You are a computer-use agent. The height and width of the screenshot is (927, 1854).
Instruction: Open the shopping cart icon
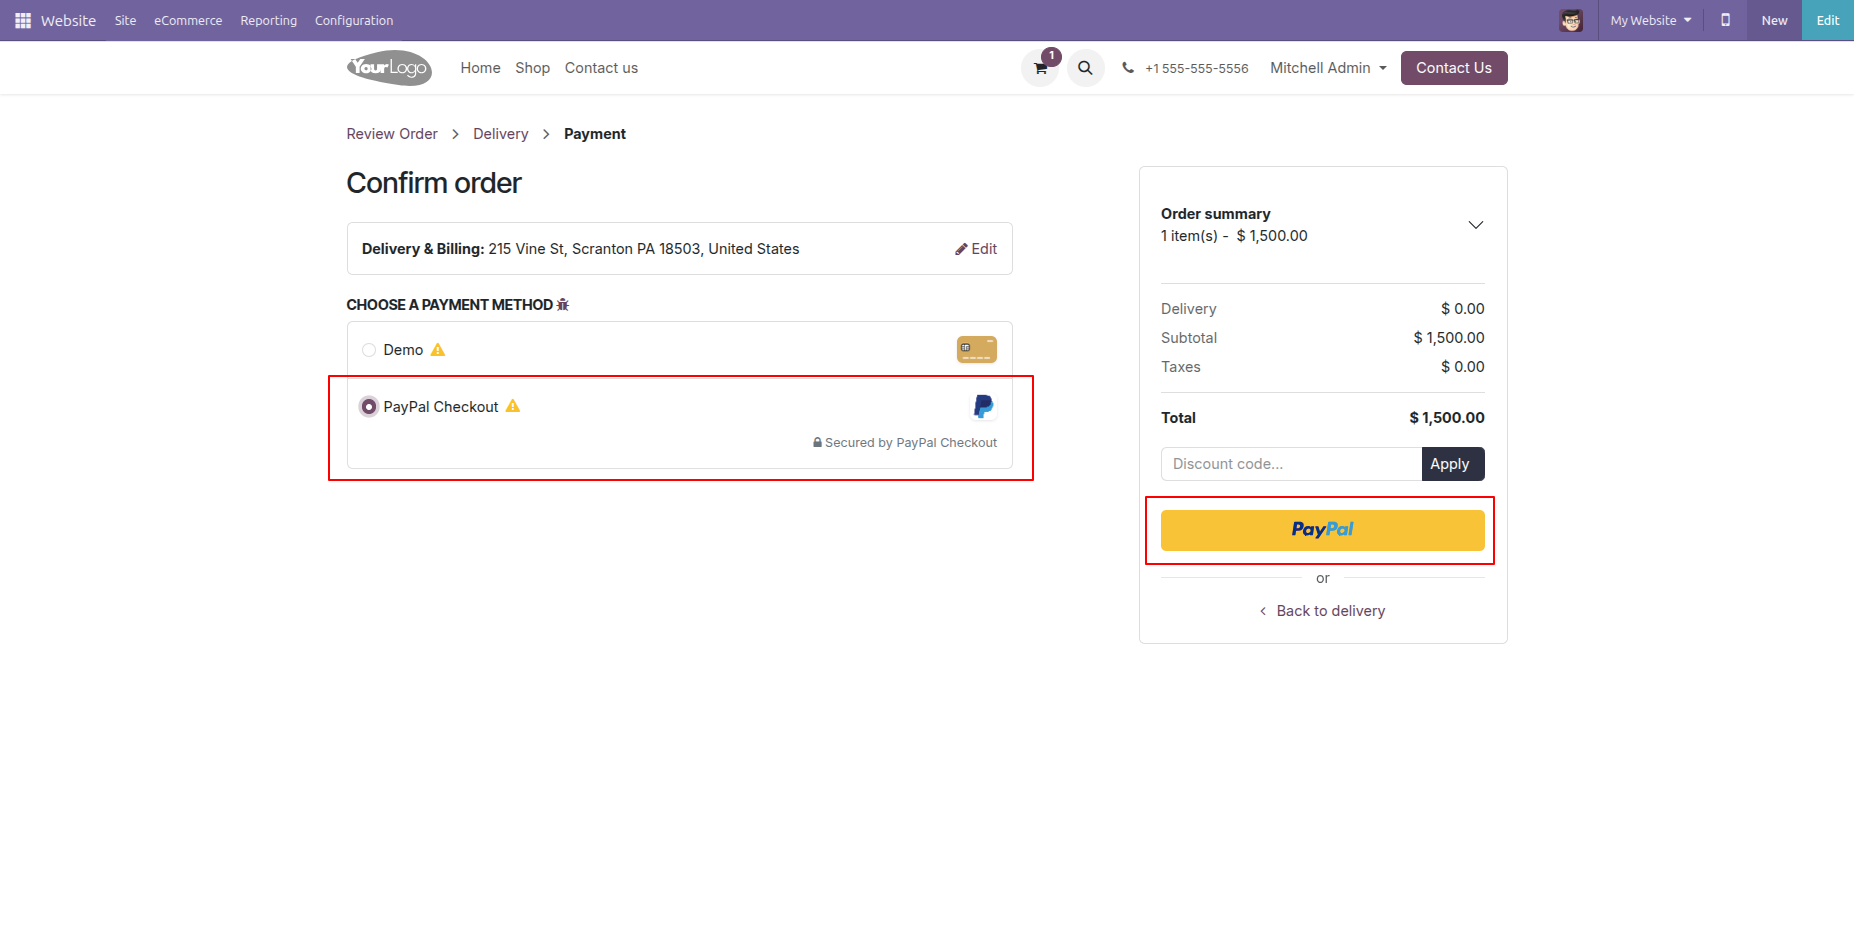(1040, 68)
